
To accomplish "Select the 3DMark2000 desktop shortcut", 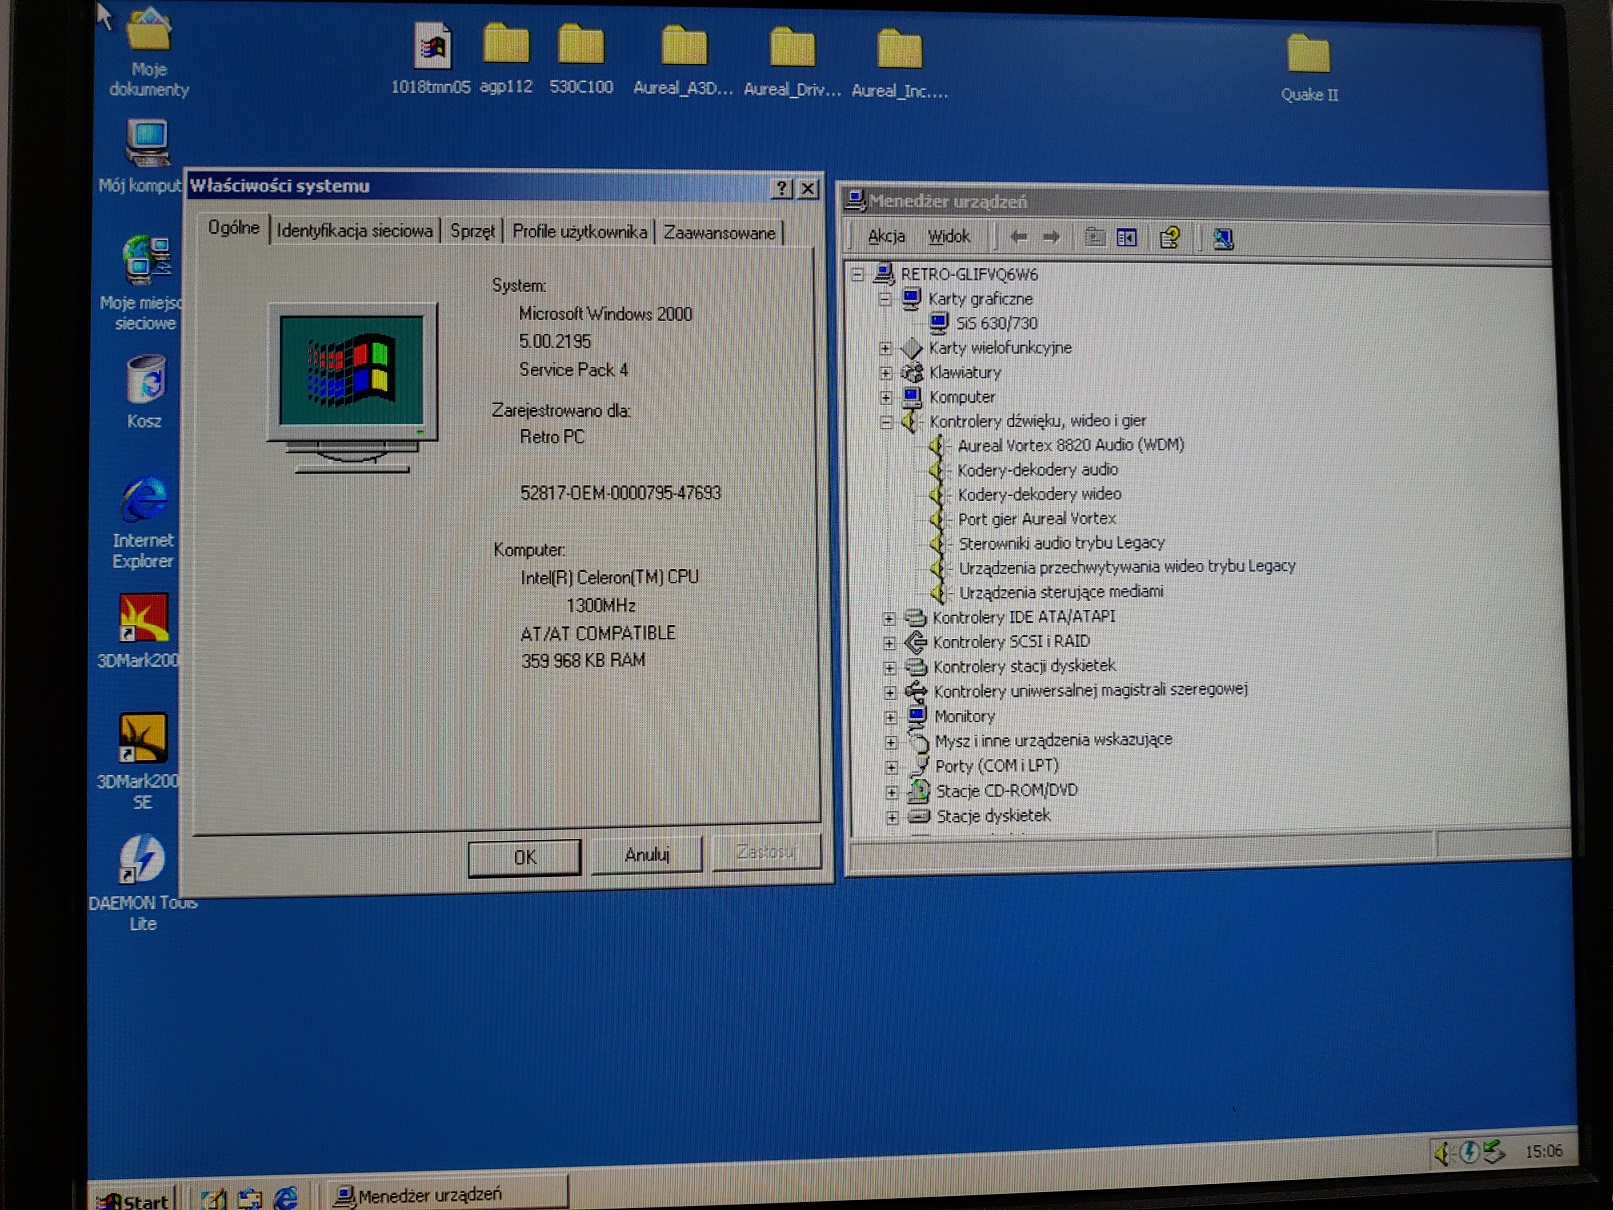I will pyautogui.click(x=141, y=630).
